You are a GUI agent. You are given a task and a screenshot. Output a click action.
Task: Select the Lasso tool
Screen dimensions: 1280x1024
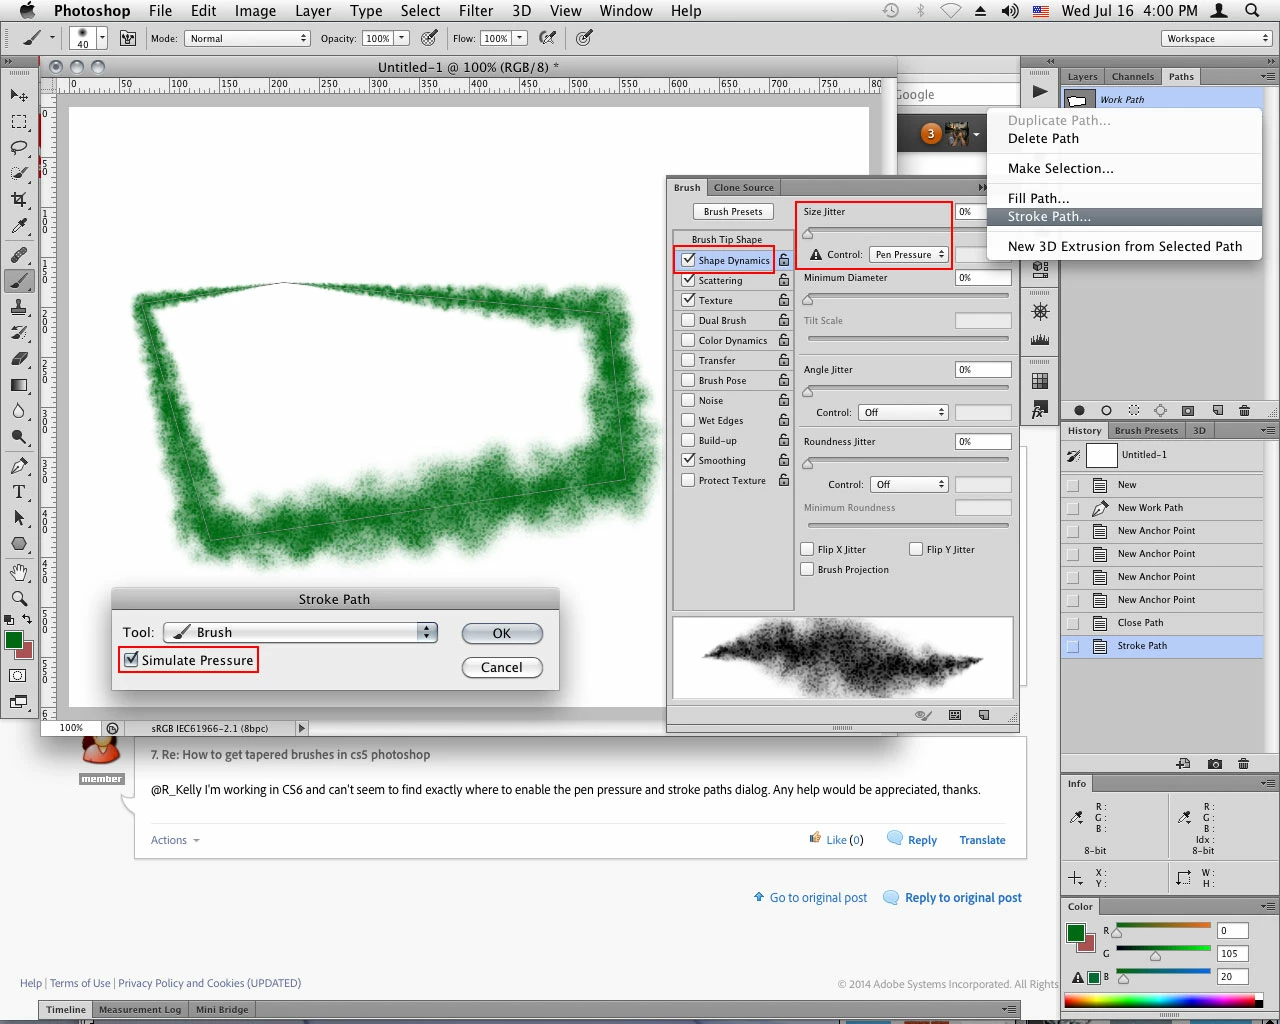point(19,147)
